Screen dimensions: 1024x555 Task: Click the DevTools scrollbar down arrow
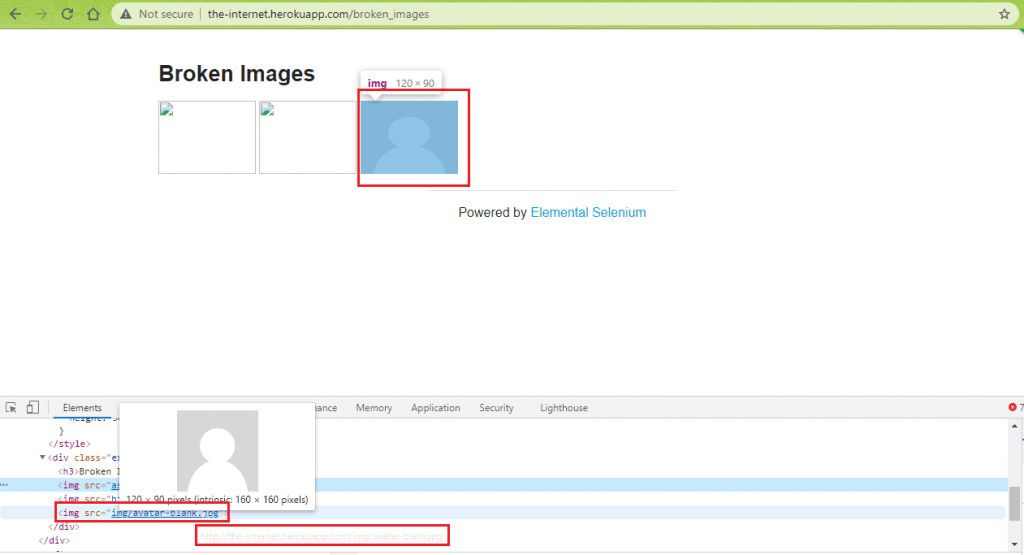tap(1014, 544)
